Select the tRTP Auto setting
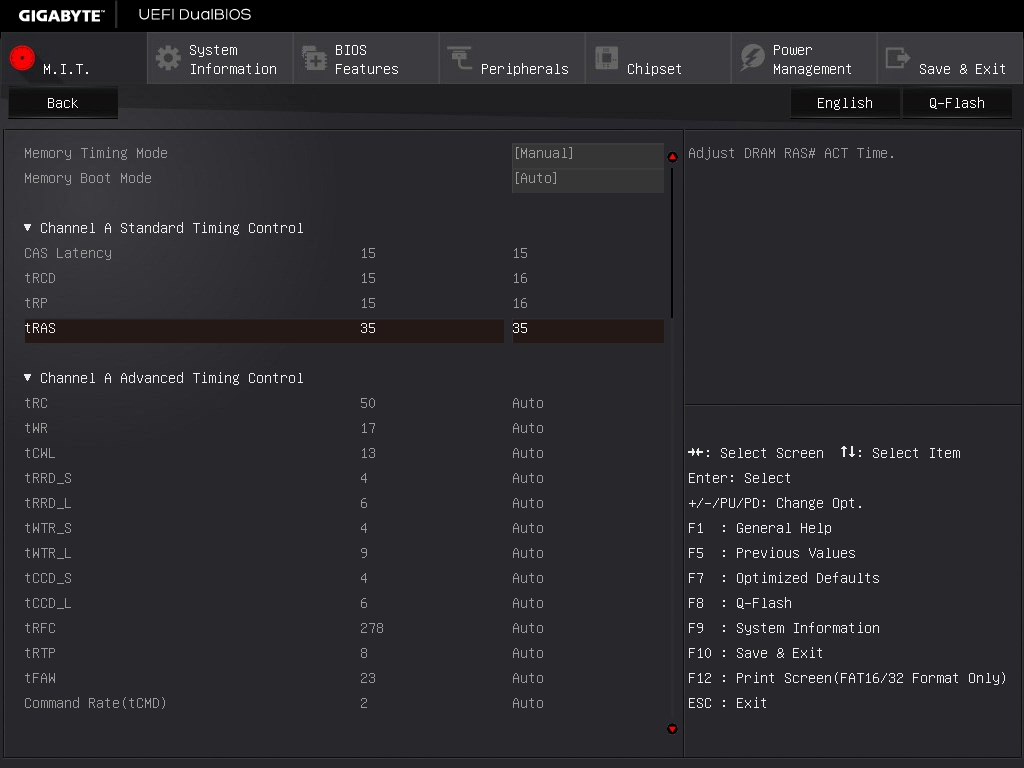This screenshot has width=1024, height=768. [x=528, y=653]
